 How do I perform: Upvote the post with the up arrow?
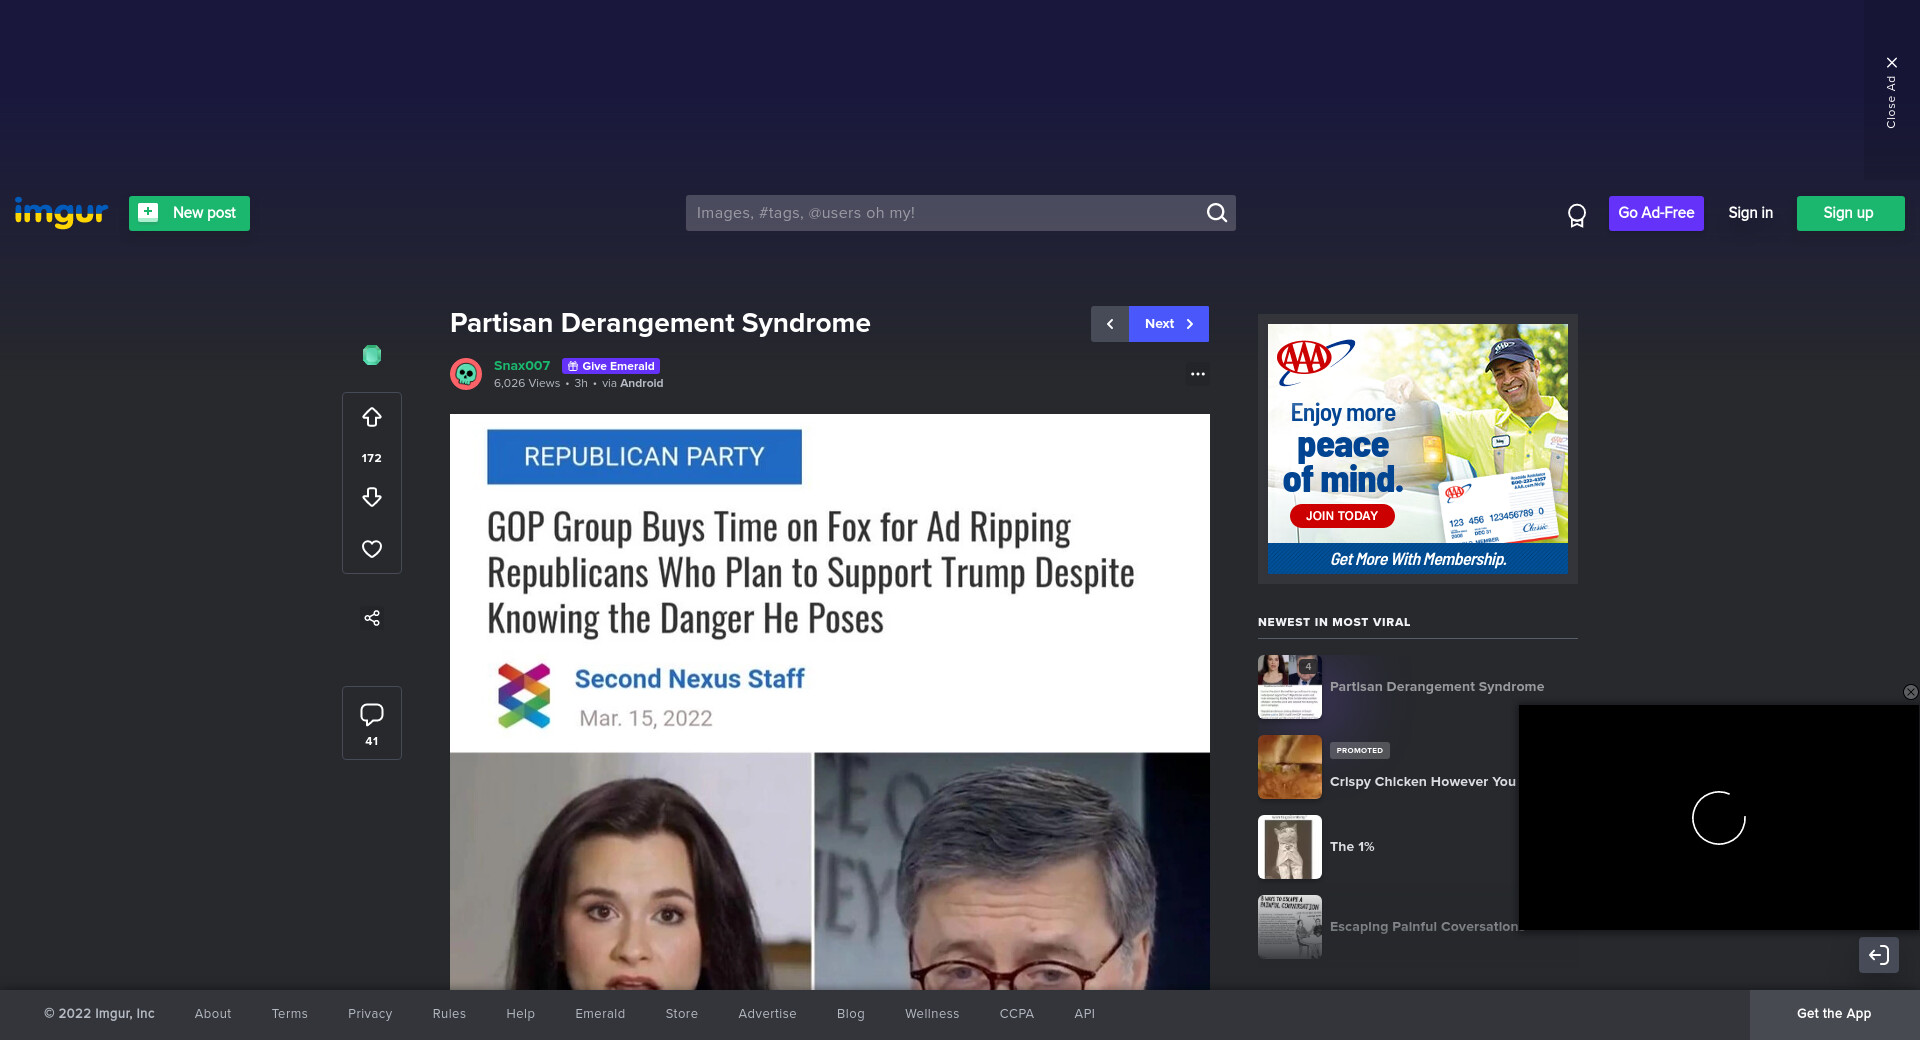[372, 417]
